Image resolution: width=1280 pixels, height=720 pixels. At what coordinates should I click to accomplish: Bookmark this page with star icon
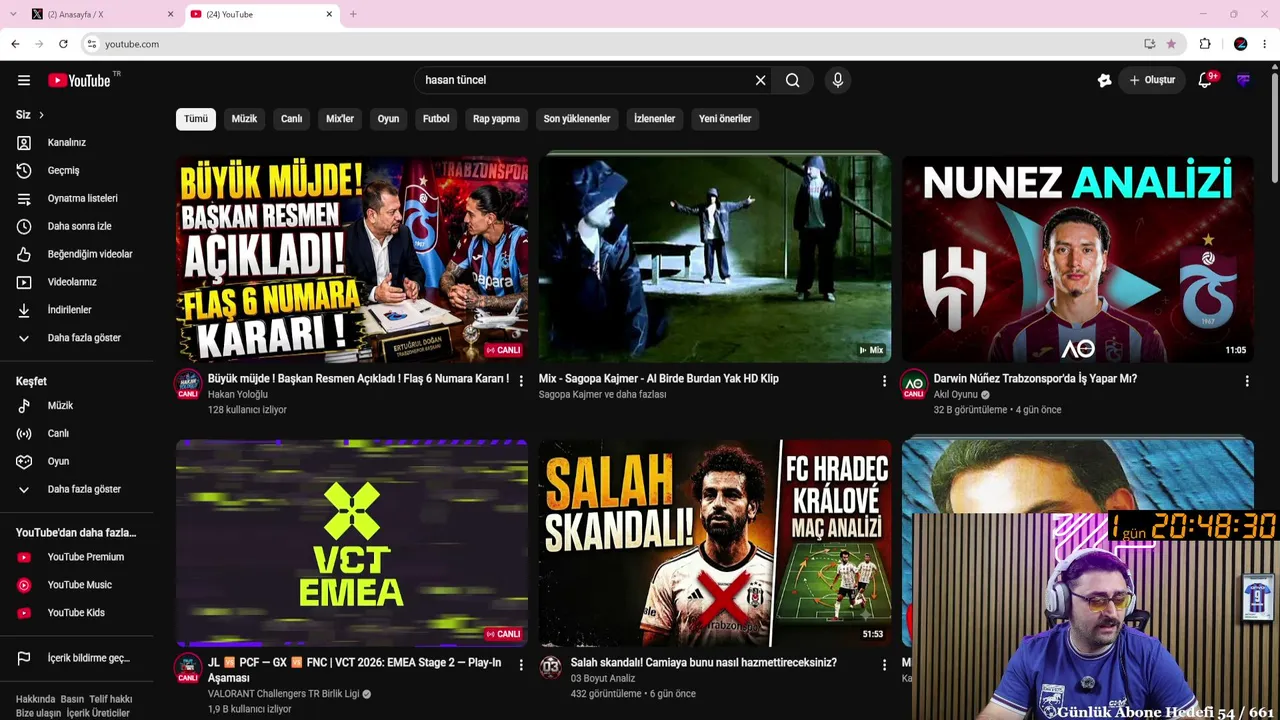pyautogui.click(x=1171, y=44)
